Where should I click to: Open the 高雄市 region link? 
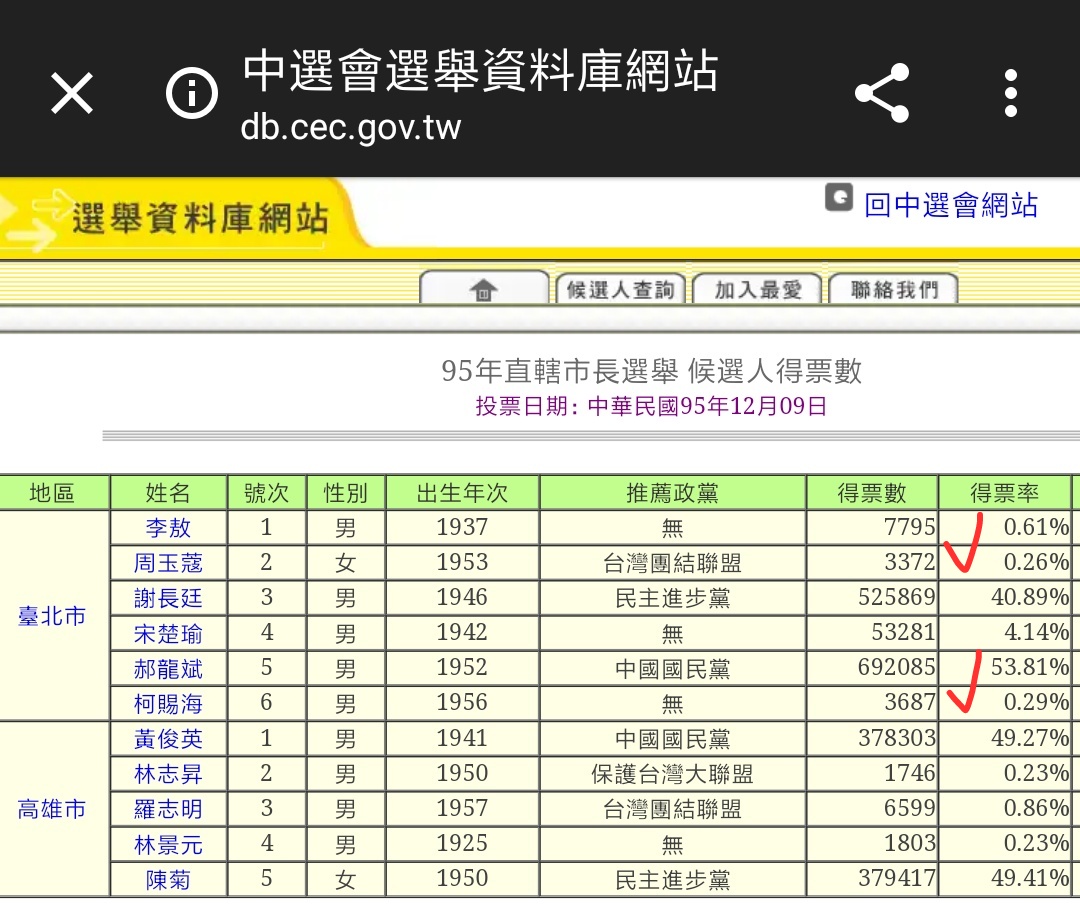(x=52, y=809)
